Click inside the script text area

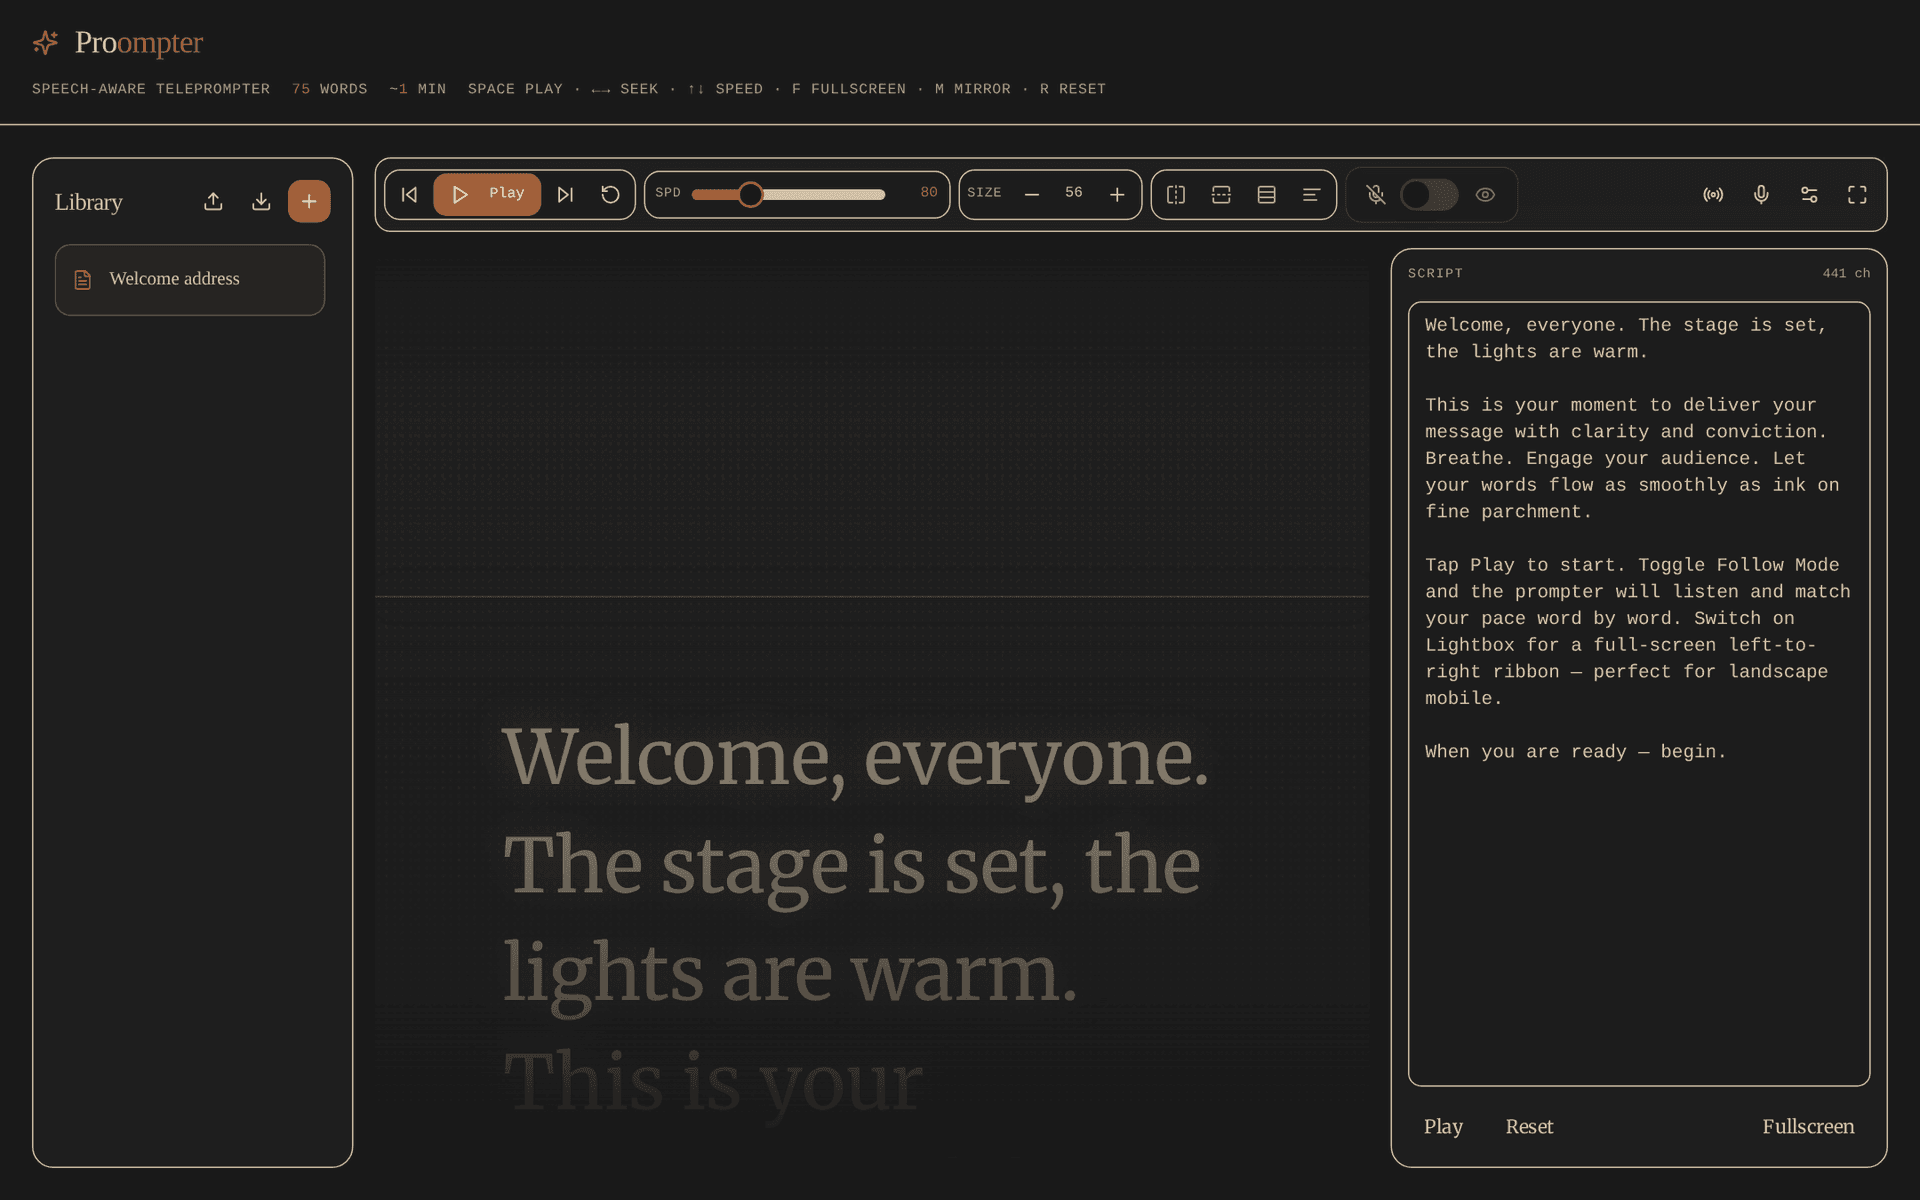click(1639, 693)
